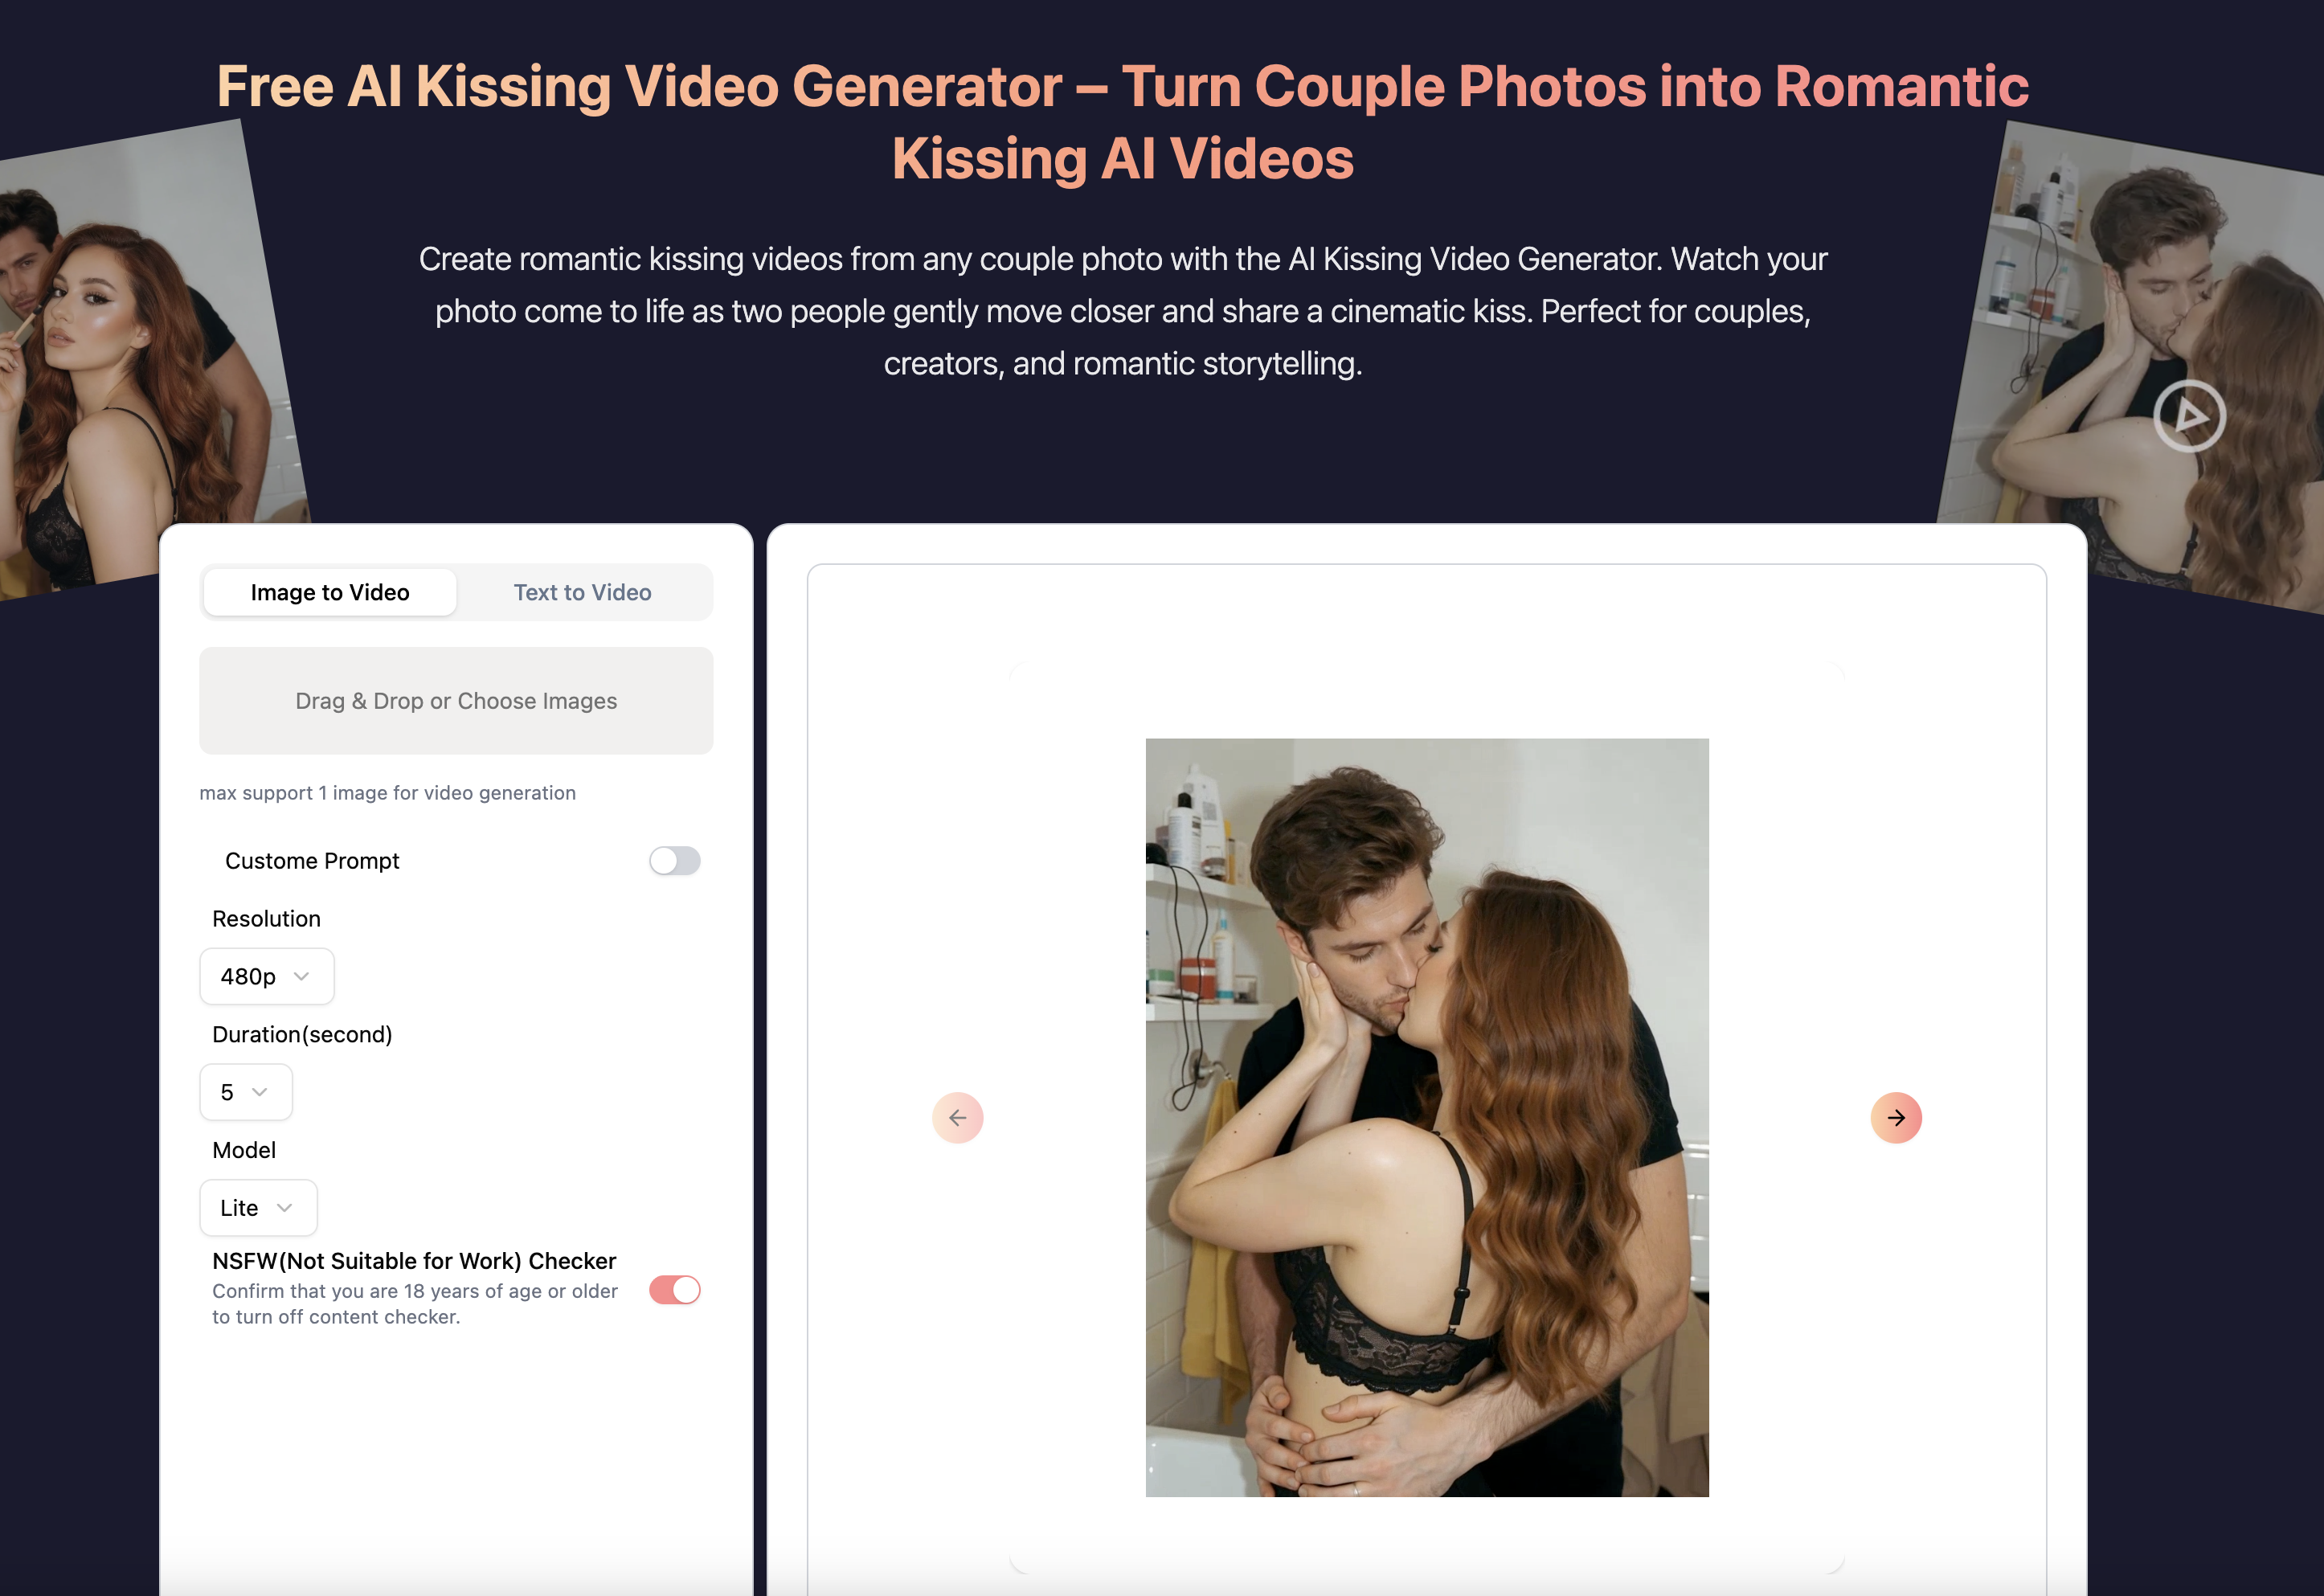This screenshot has height=1596, width=2324.
Task: Click the 'max support 1 image for video generation' note
Action: click(x=388, y=793)
